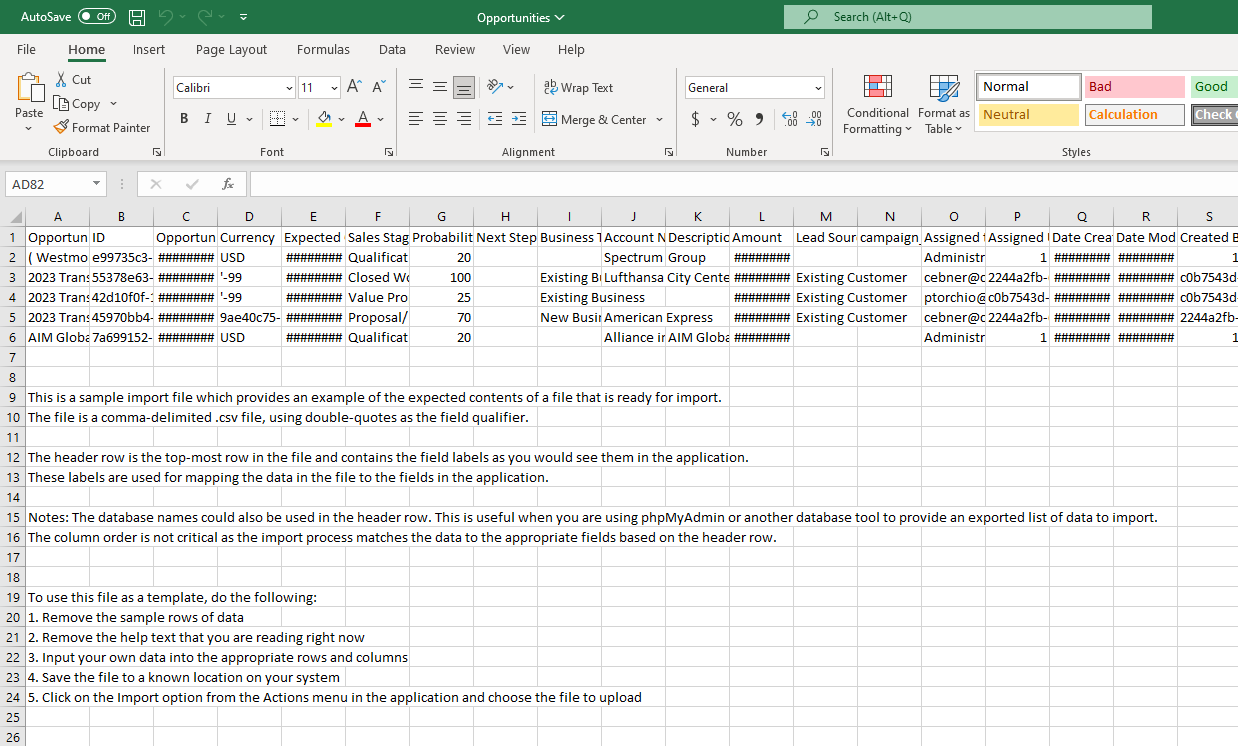Toggle Italic formatting

pyautogui.click(x=207, y=119)
